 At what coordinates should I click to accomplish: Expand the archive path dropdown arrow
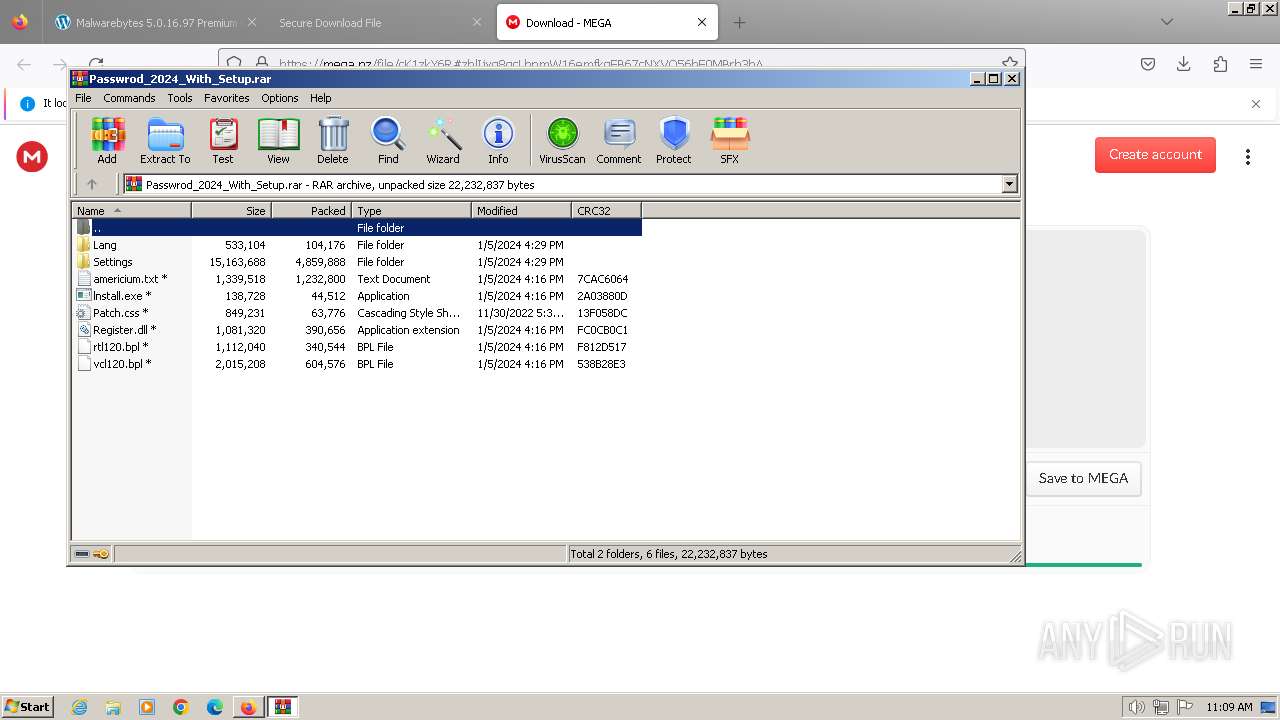pyautogui.click(x=1009, y=184)
